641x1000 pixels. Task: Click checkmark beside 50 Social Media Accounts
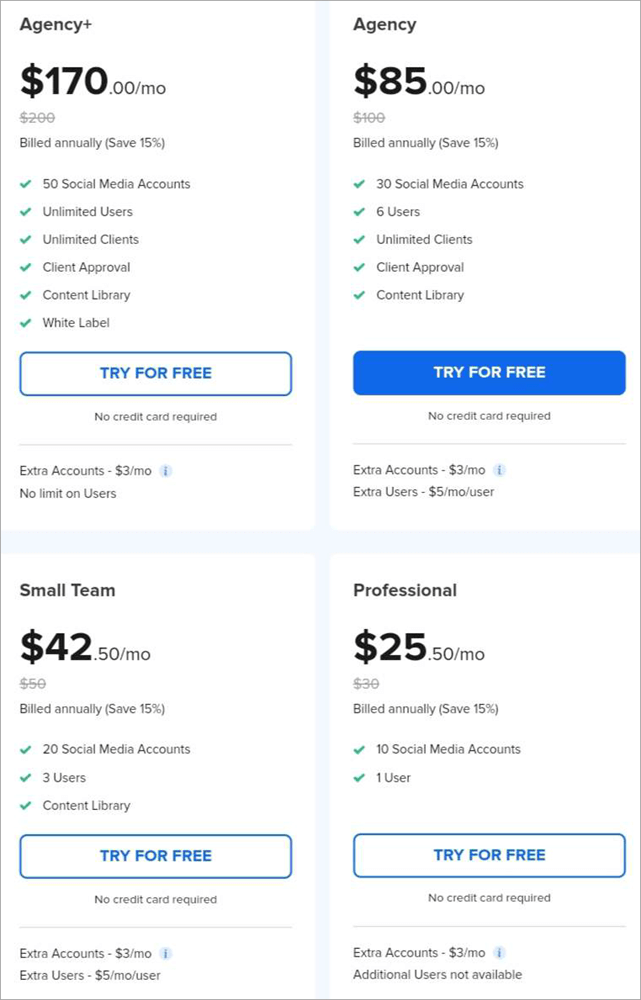pos(26,184)
